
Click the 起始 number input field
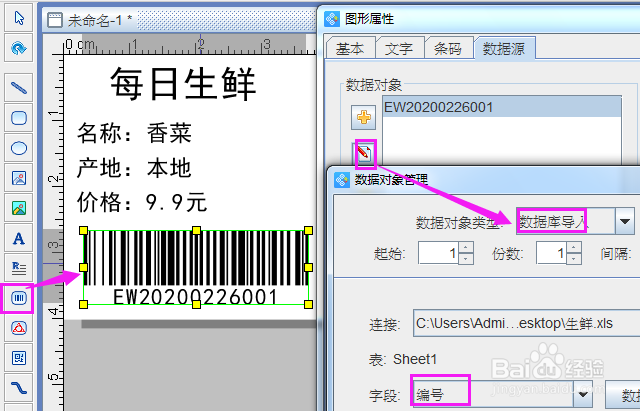(x=439, y=253)
